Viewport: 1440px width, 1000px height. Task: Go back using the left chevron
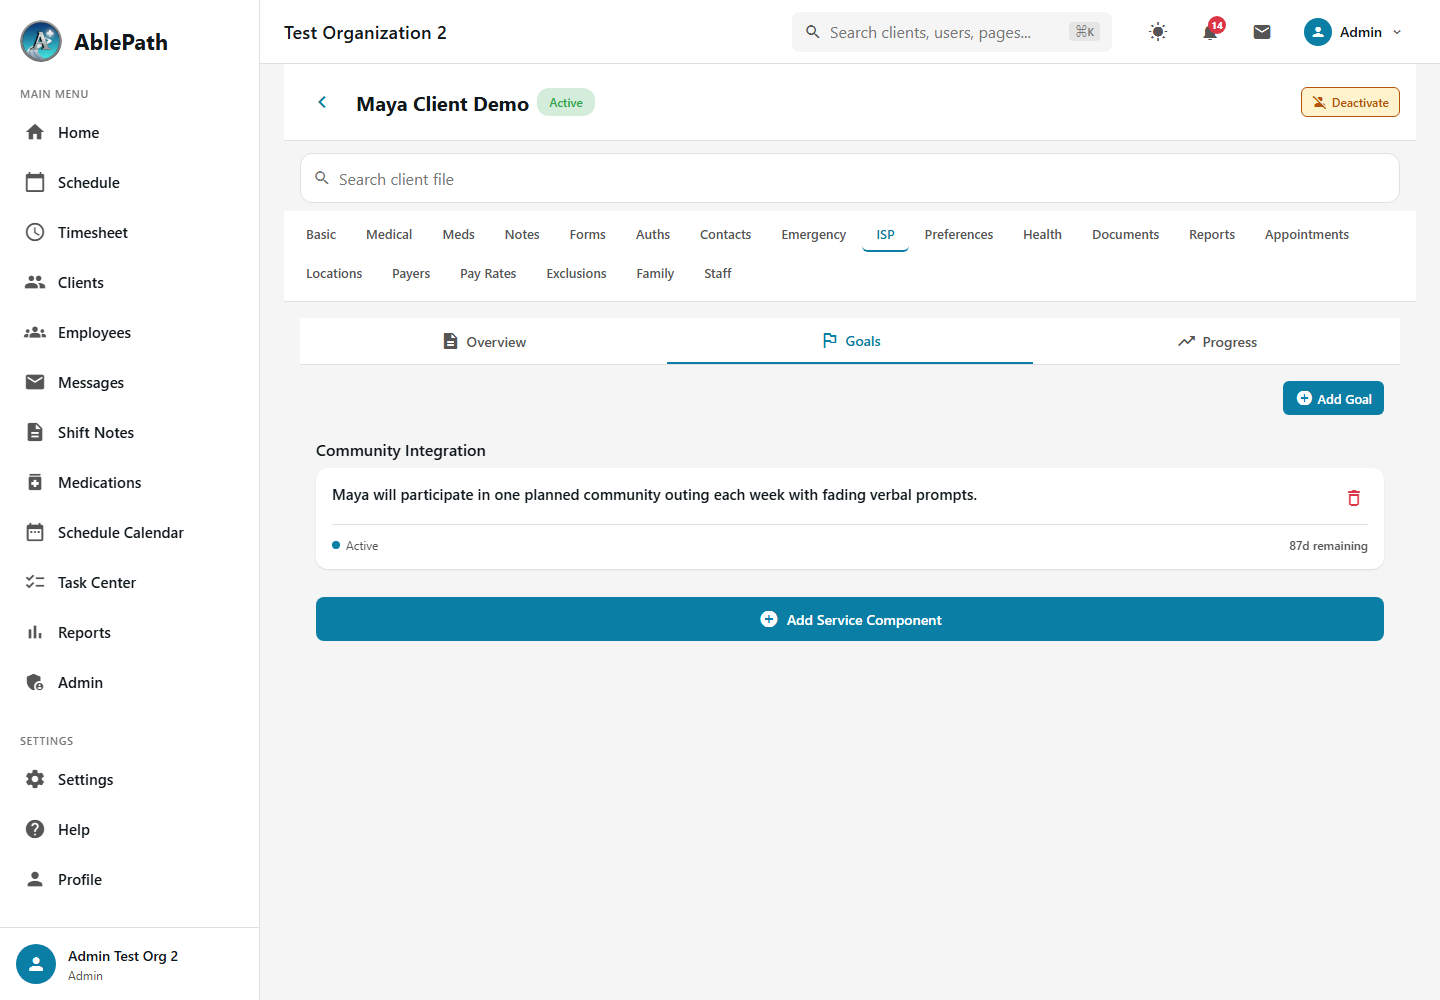coord(322,102)
